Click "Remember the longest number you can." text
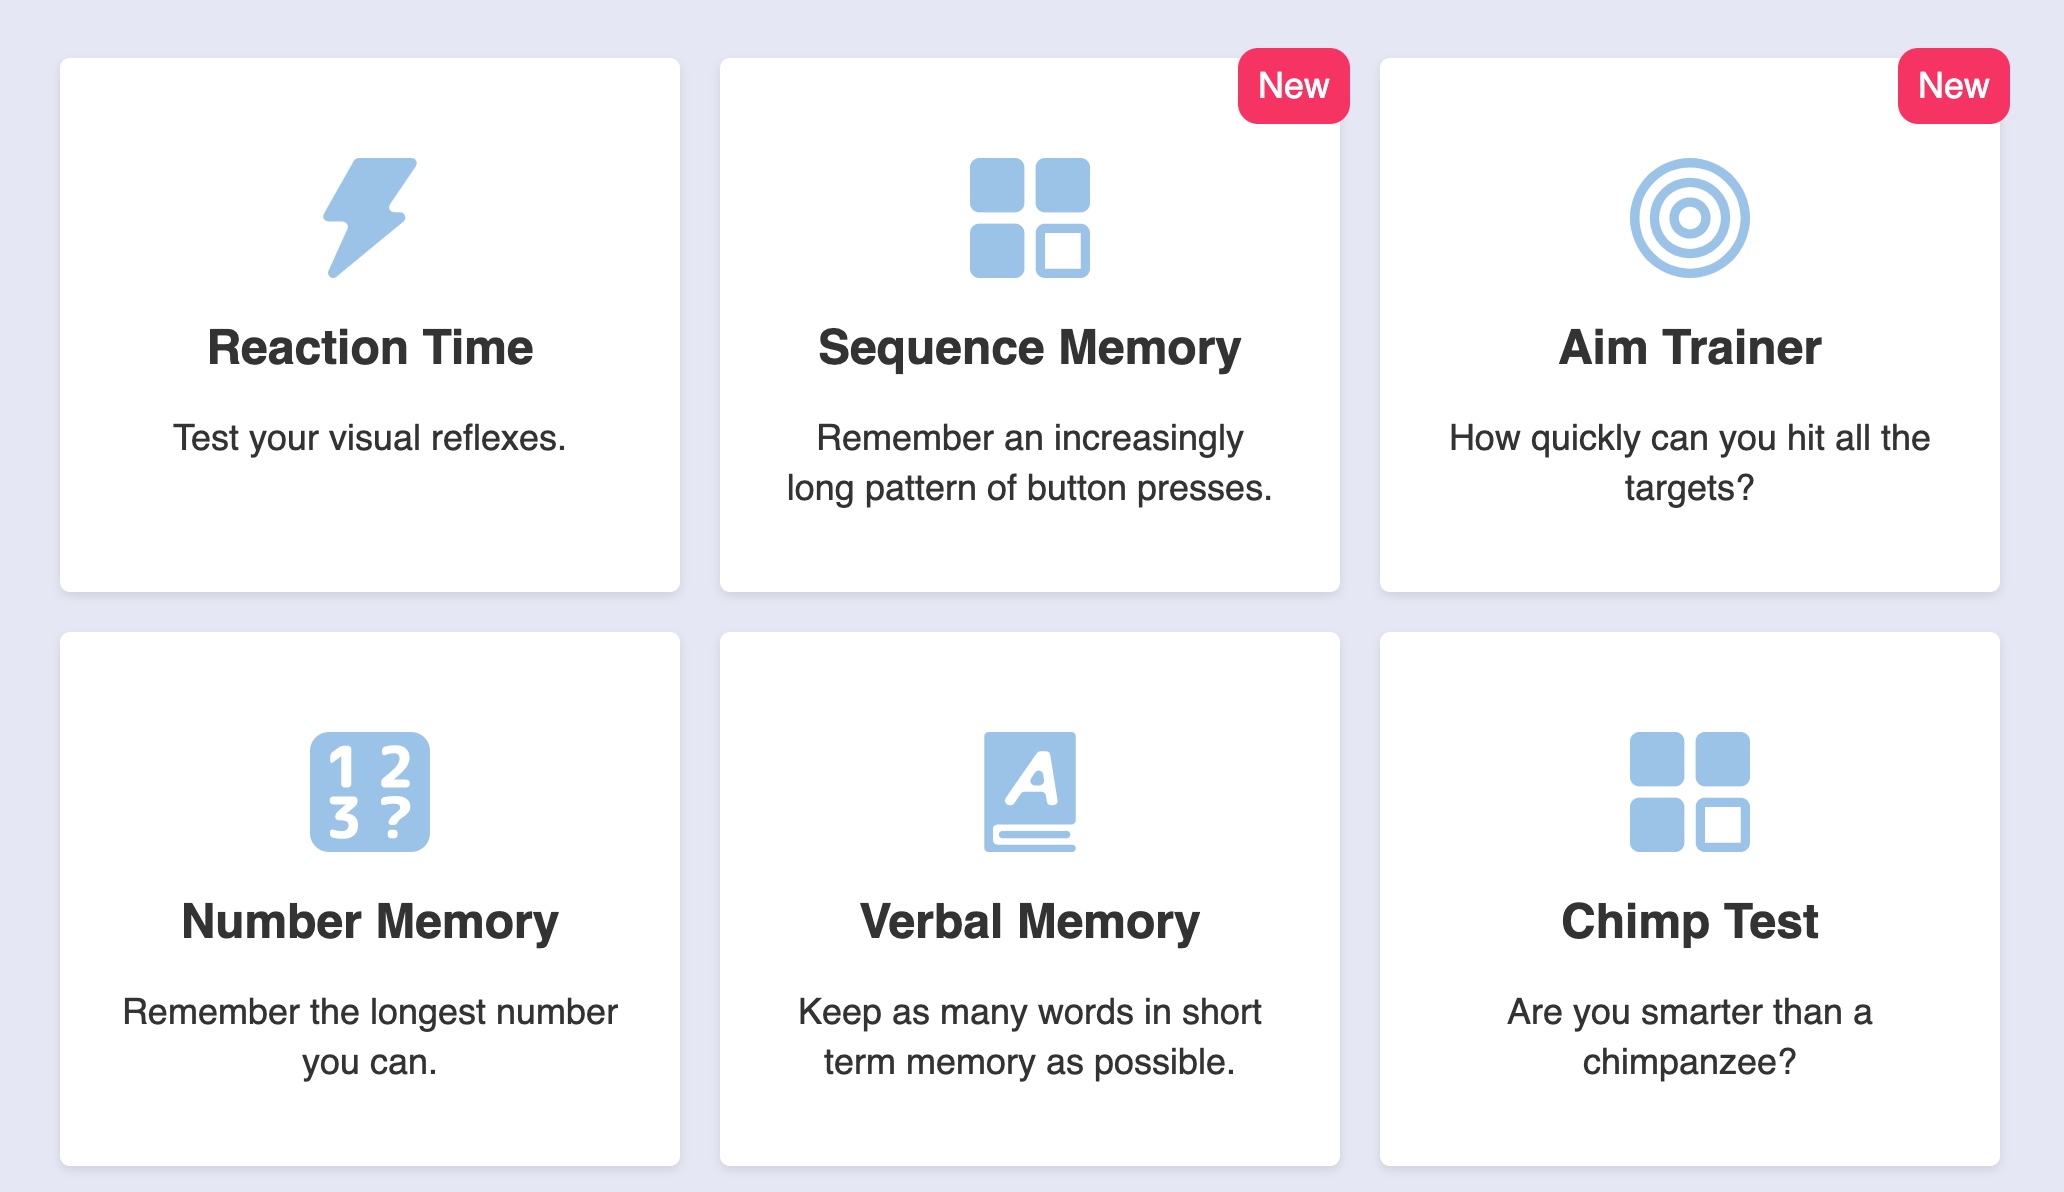Screen dimensions: 2064x1192 click(370, 1037)
